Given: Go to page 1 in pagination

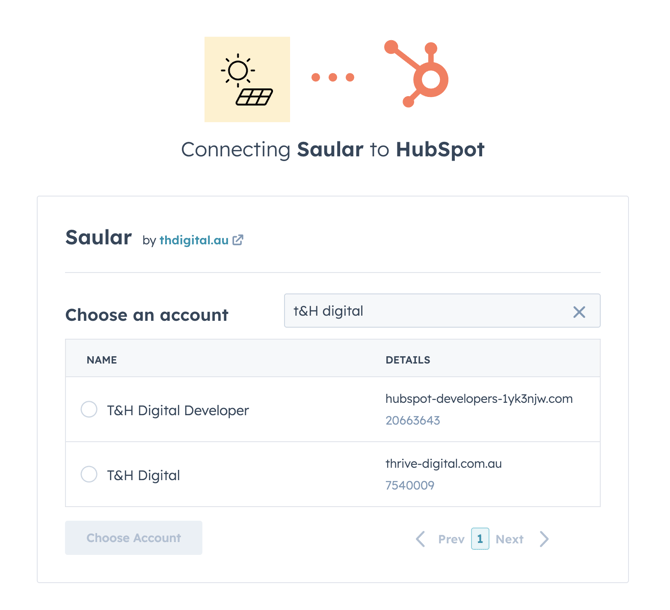Looking at the screenshot, I should tap(480, 539).
